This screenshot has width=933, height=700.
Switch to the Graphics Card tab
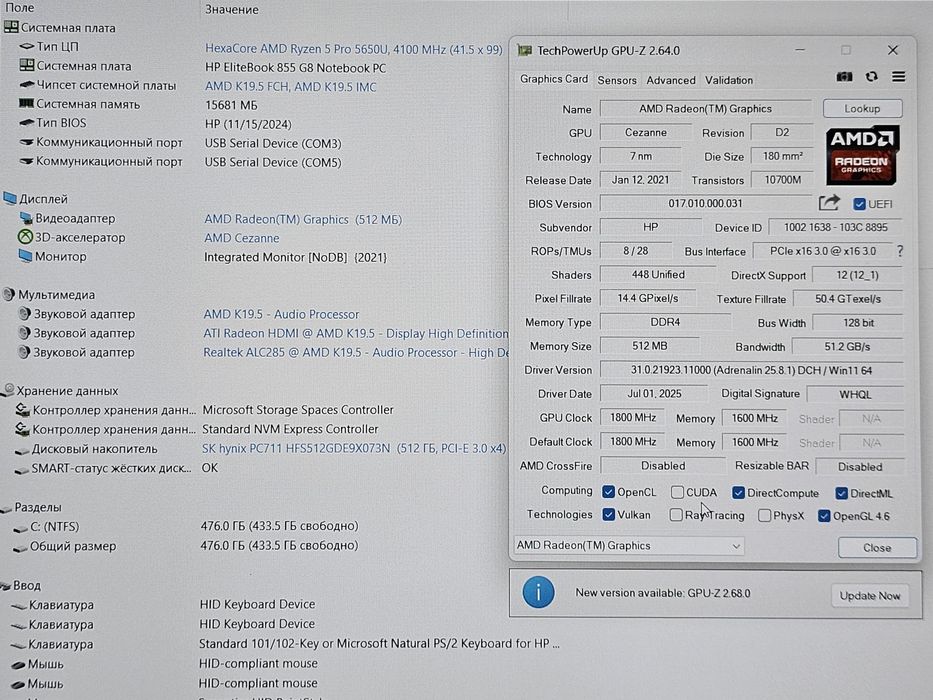pyautogui.click(x=553, y=79)
